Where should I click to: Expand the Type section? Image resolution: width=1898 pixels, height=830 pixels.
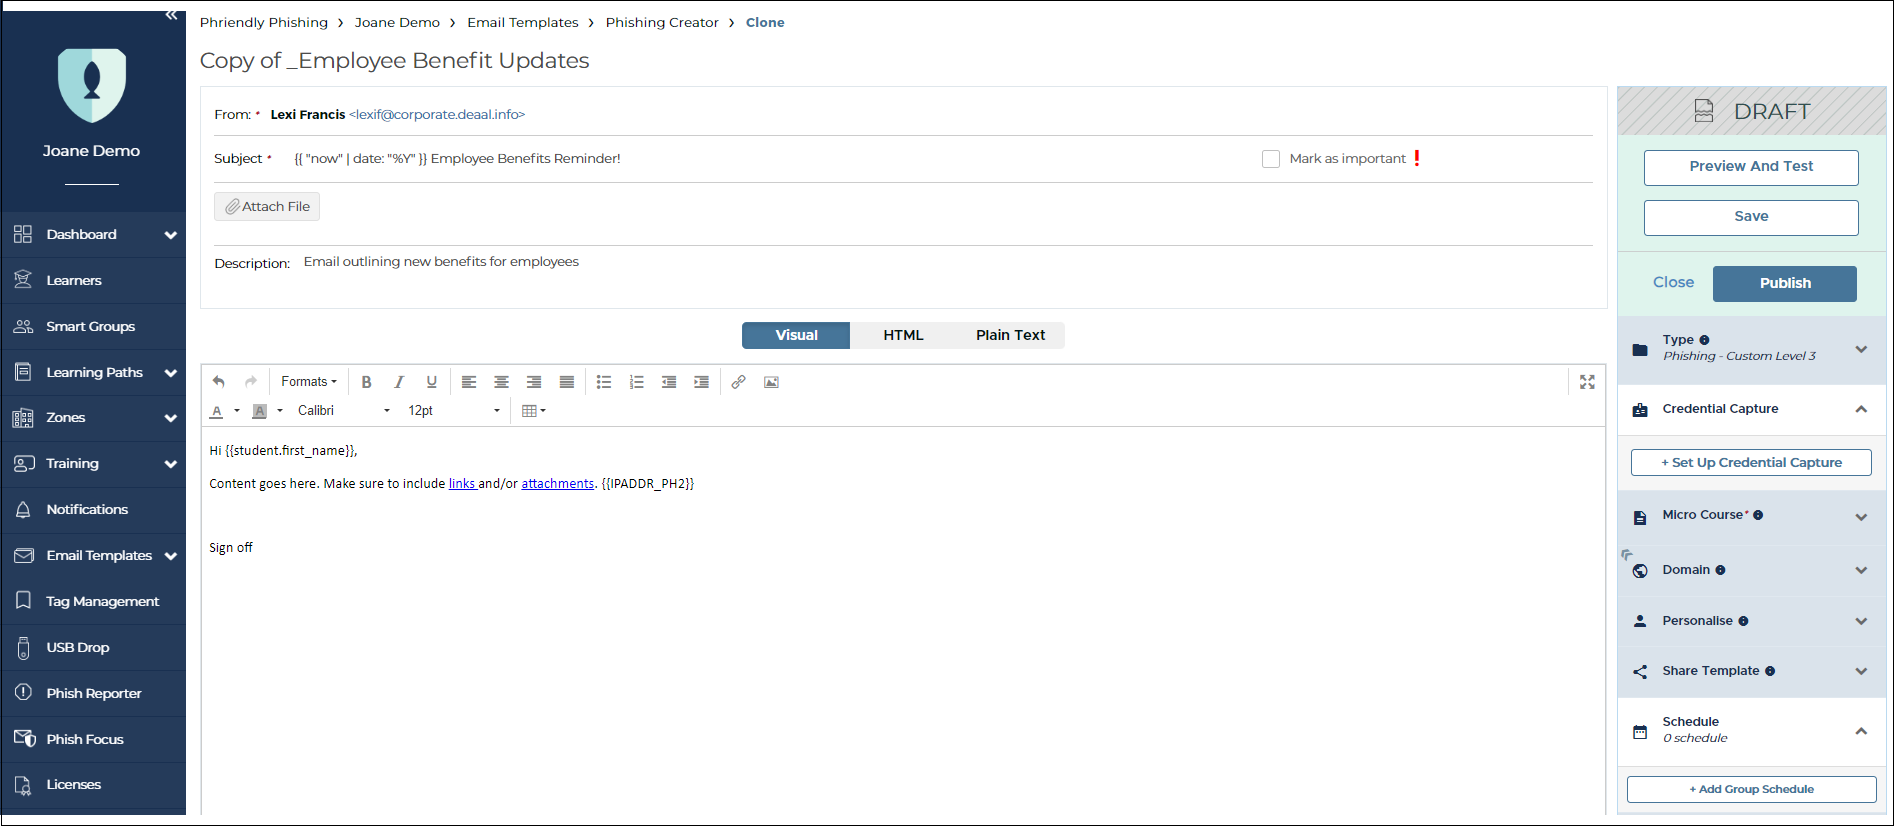pos(1863,350)
